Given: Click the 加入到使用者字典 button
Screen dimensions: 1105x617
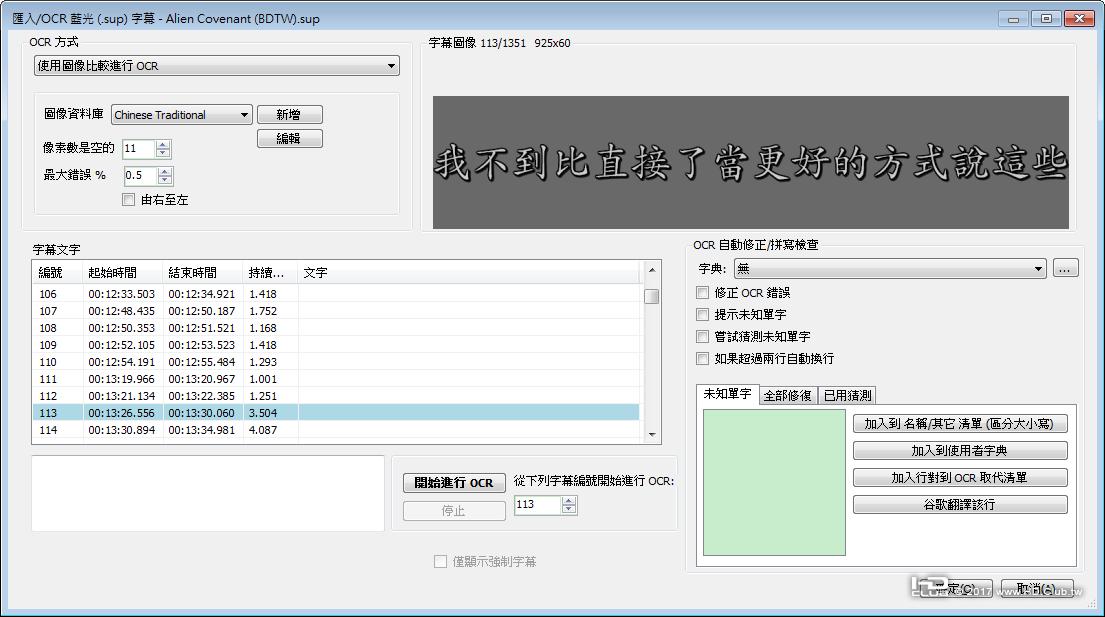Looking at the screenshot, I should coord(960,450).
